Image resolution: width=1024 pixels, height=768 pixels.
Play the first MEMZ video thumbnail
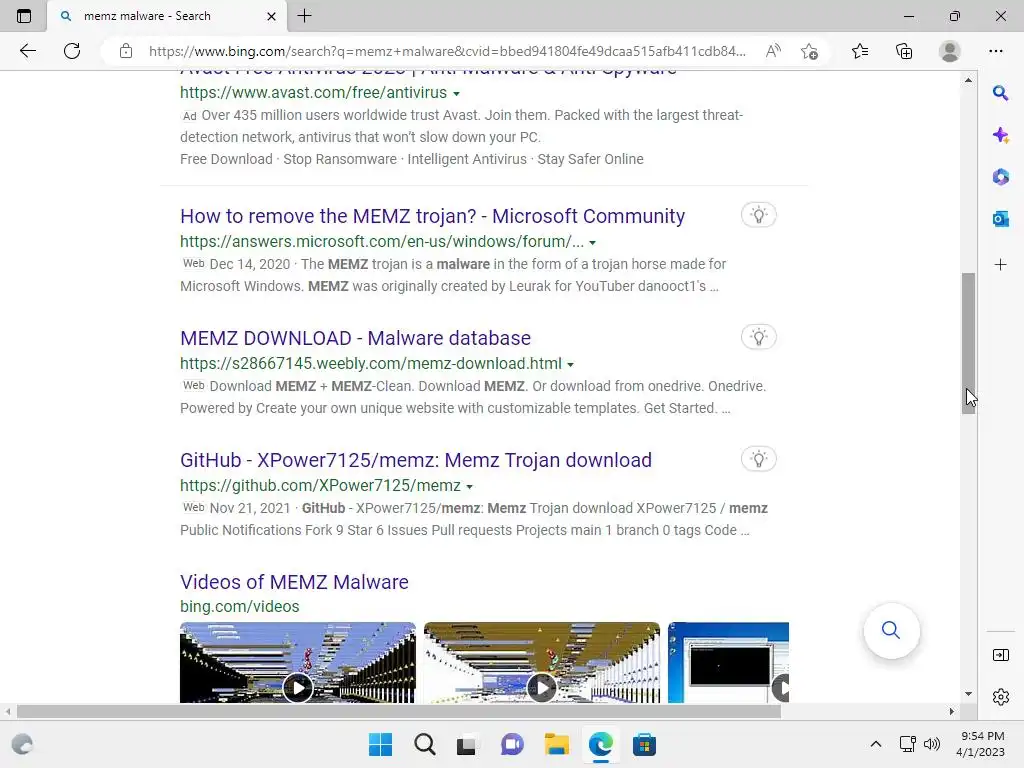click(298, 662)
